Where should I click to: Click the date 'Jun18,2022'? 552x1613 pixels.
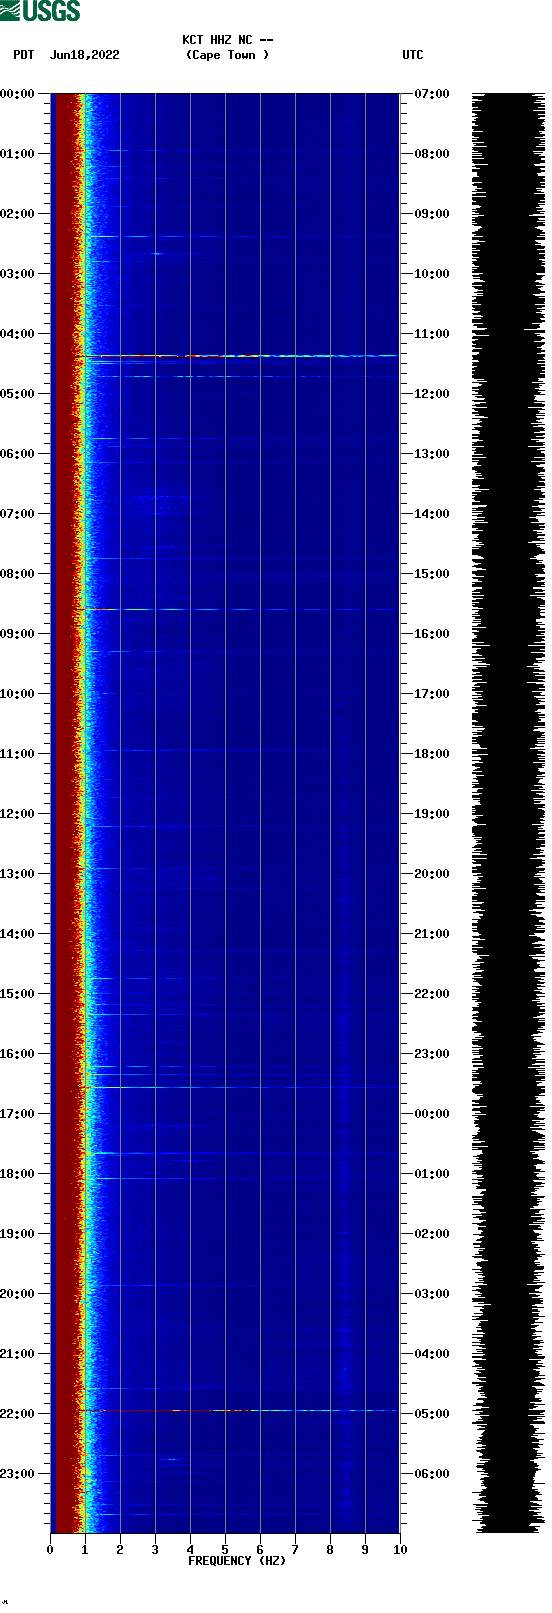tap(84, 55)
